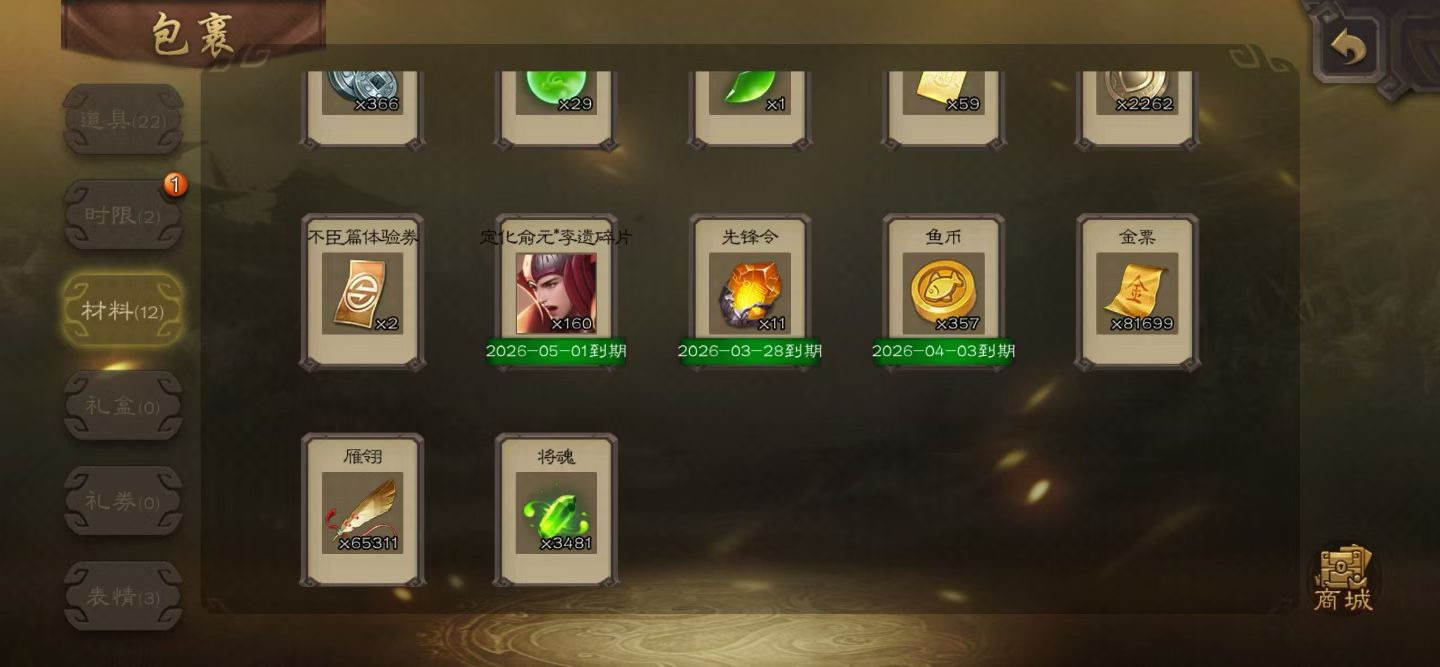The image size is (1440, 667).
Task: Switch to the 礼券(0) tab
Action: point(123,501)
